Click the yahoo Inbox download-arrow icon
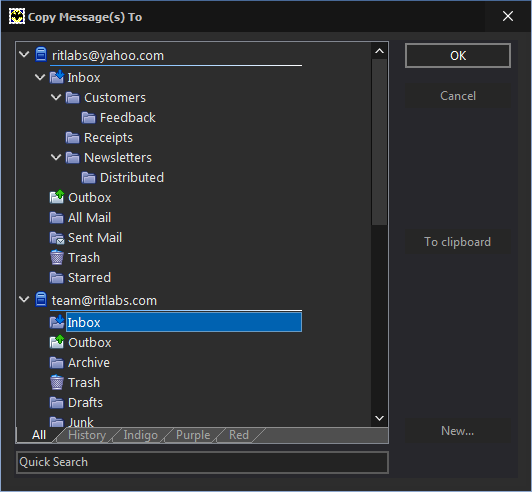Image resolution: width=532 pixels, height=492 pixels. pos(56,77)
